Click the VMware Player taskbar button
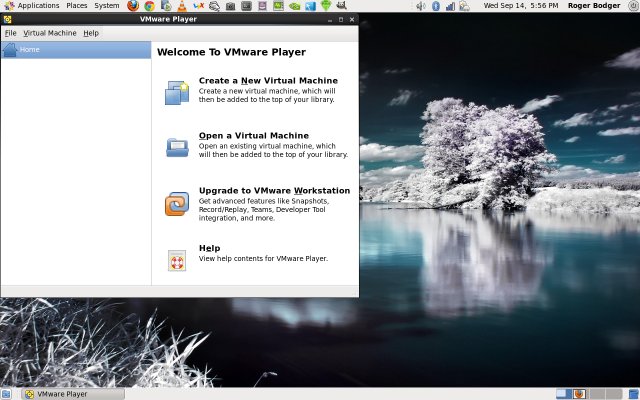 (x=73, y=394)
